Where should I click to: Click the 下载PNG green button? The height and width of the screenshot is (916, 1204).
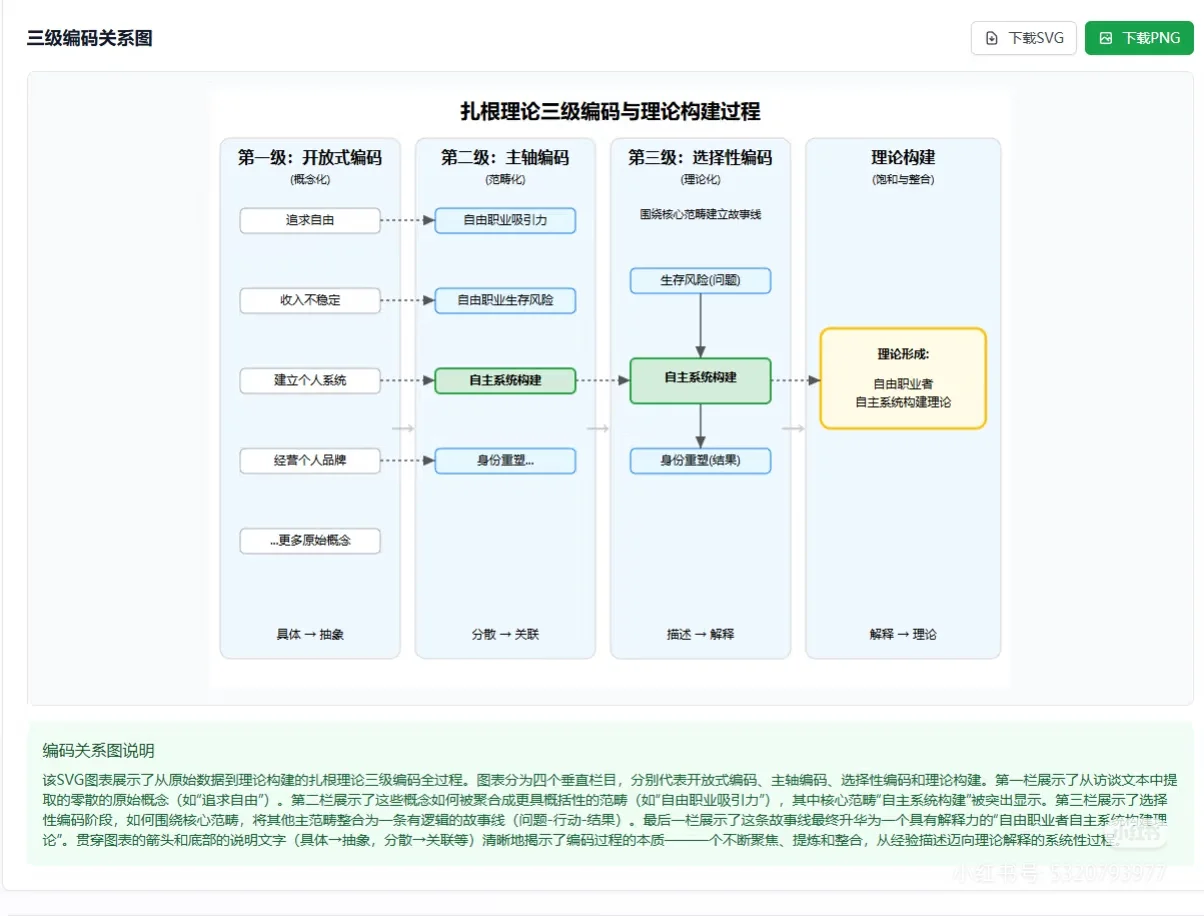(1139, 37)
